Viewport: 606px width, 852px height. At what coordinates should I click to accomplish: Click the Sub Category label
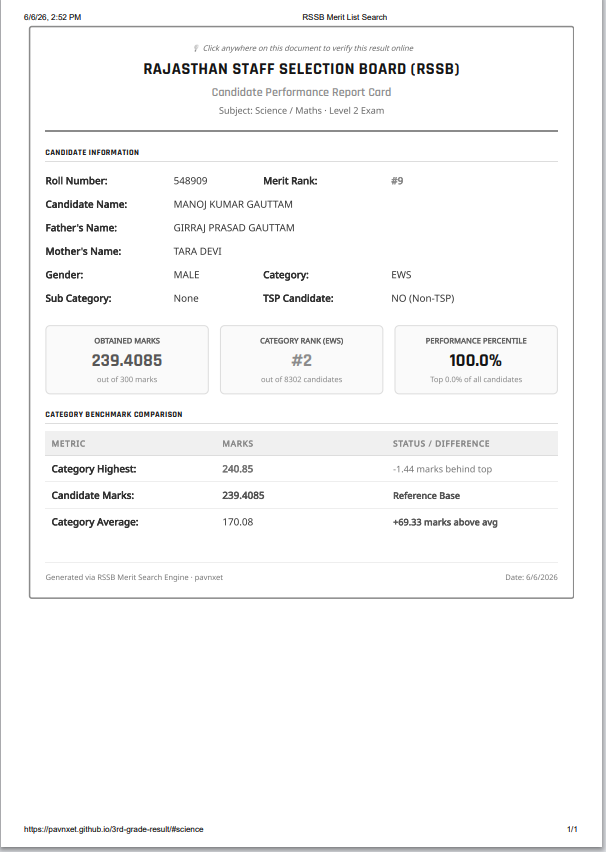click(x=78, y=298)
